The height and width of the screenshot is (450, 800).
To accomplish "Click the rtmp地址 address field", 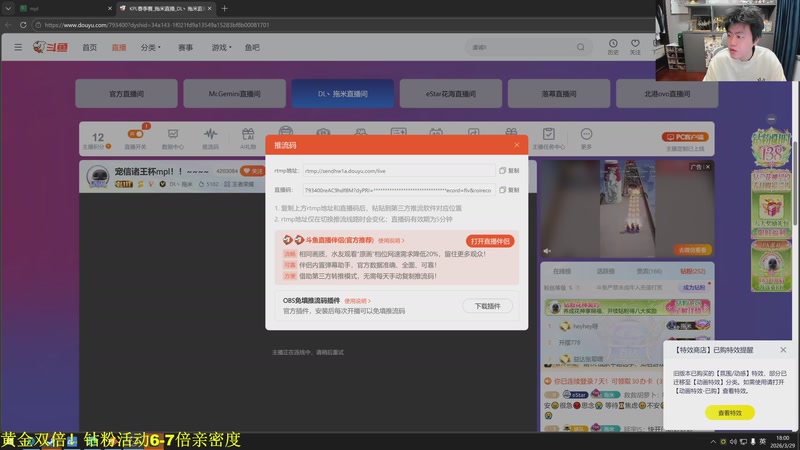I will [398, 171].
